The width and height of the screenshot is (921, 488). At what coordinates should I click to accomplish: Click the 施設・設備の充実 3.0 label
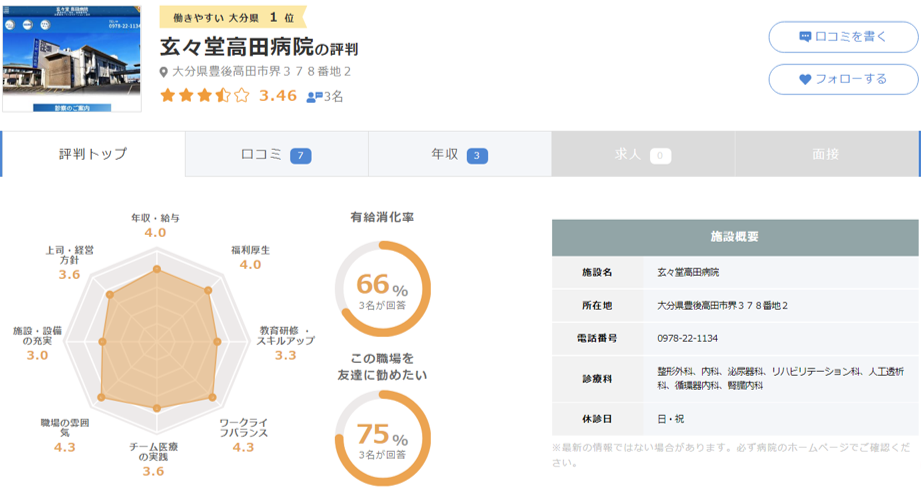click(37, 343)
